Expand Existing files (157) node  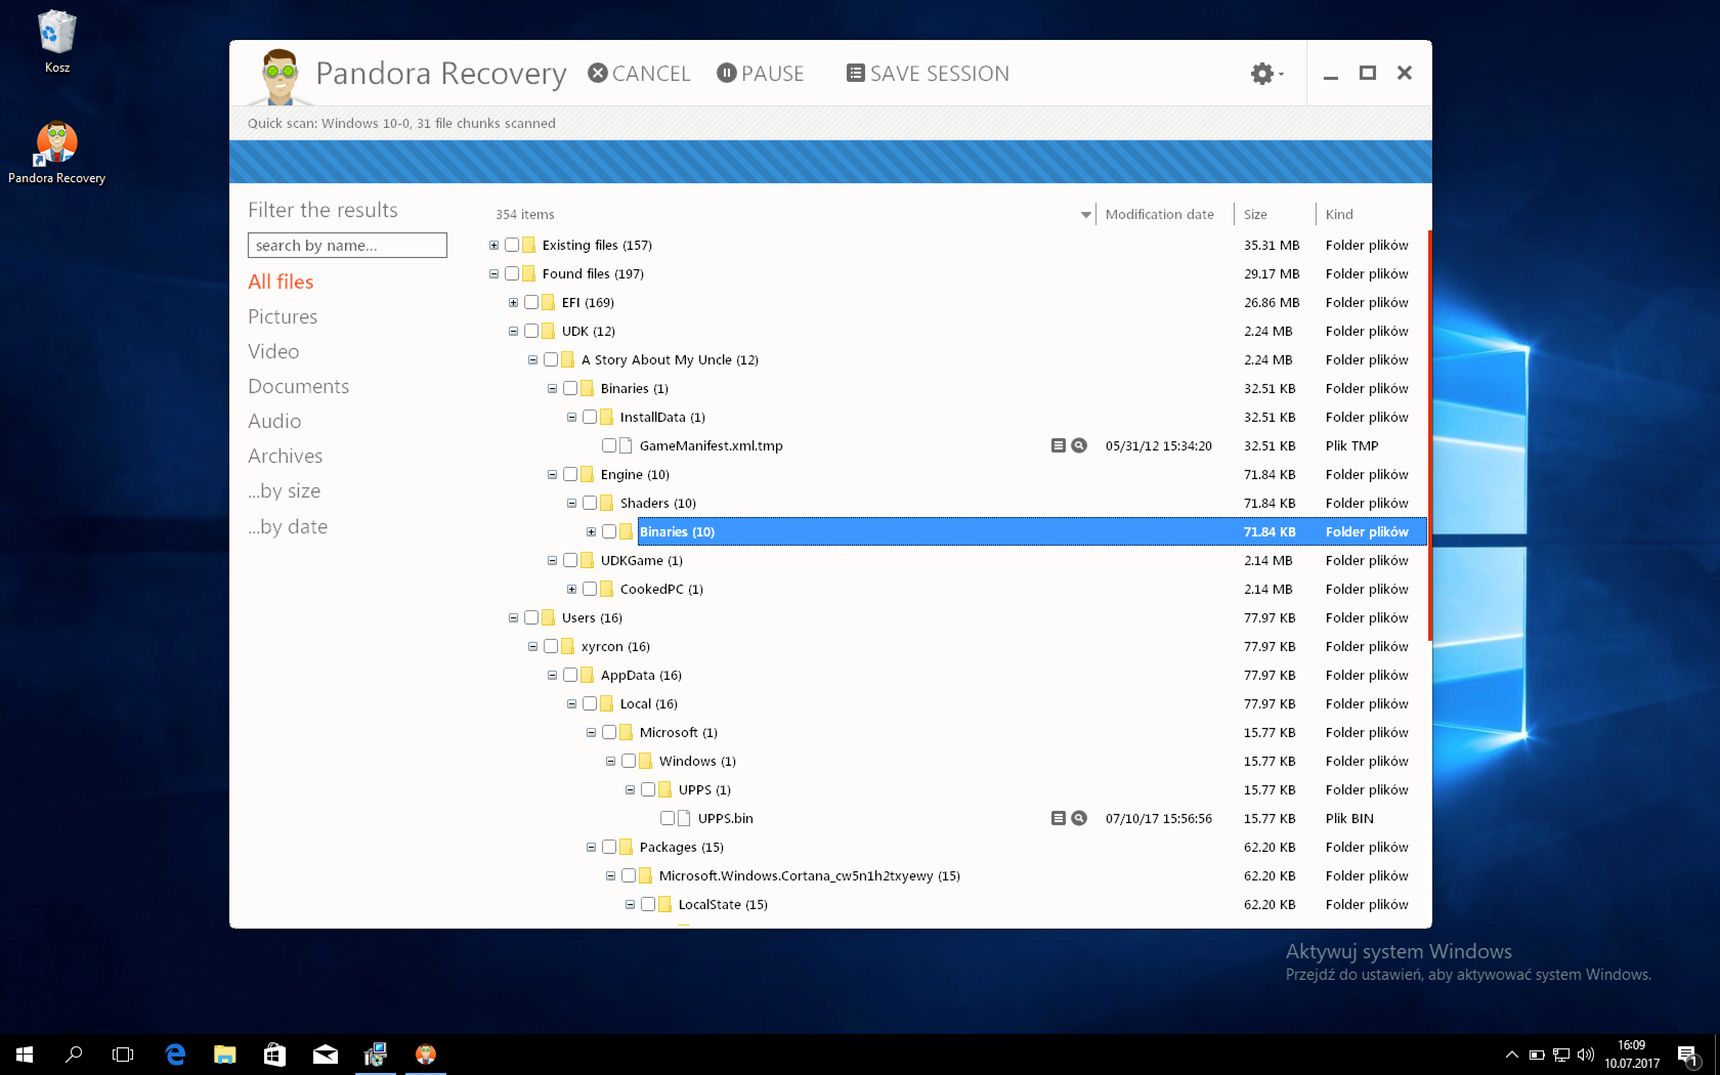pos(494,245)
